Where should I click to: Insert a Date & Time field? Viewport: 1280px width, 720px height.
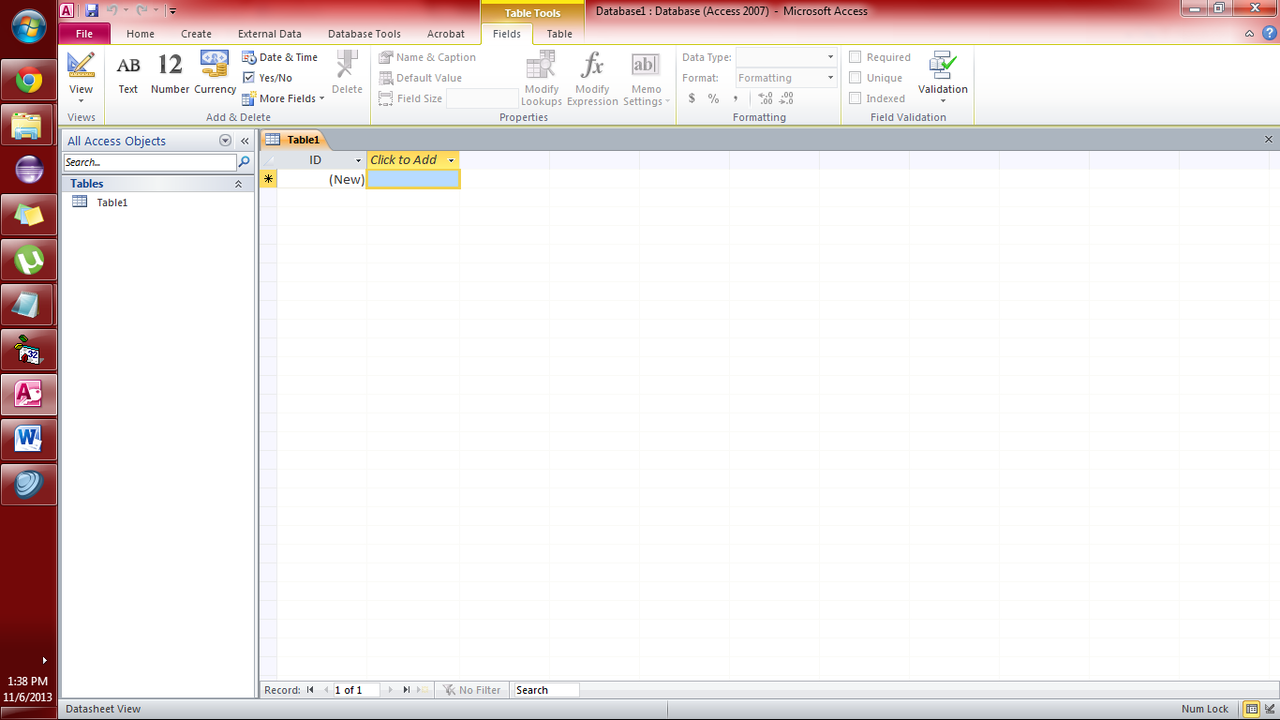click(x=280, y=57)
